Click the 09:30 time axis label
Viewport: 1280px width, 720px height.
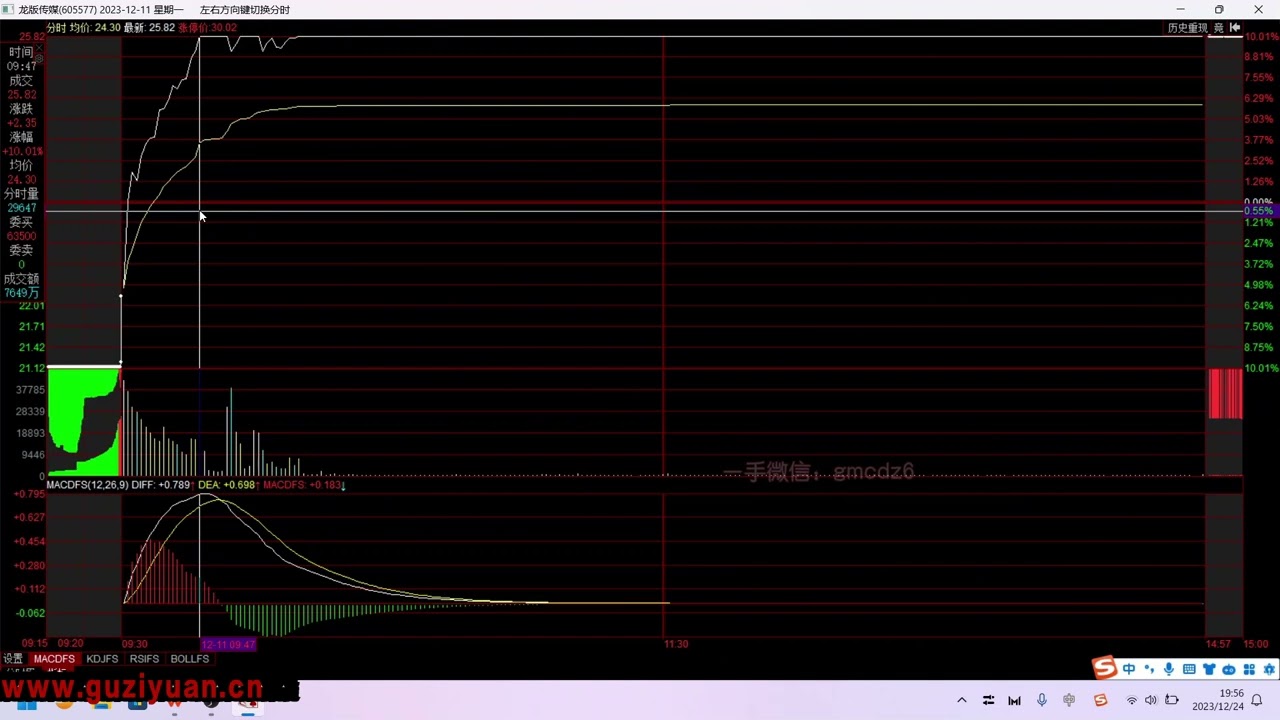(x=134, y=644)
